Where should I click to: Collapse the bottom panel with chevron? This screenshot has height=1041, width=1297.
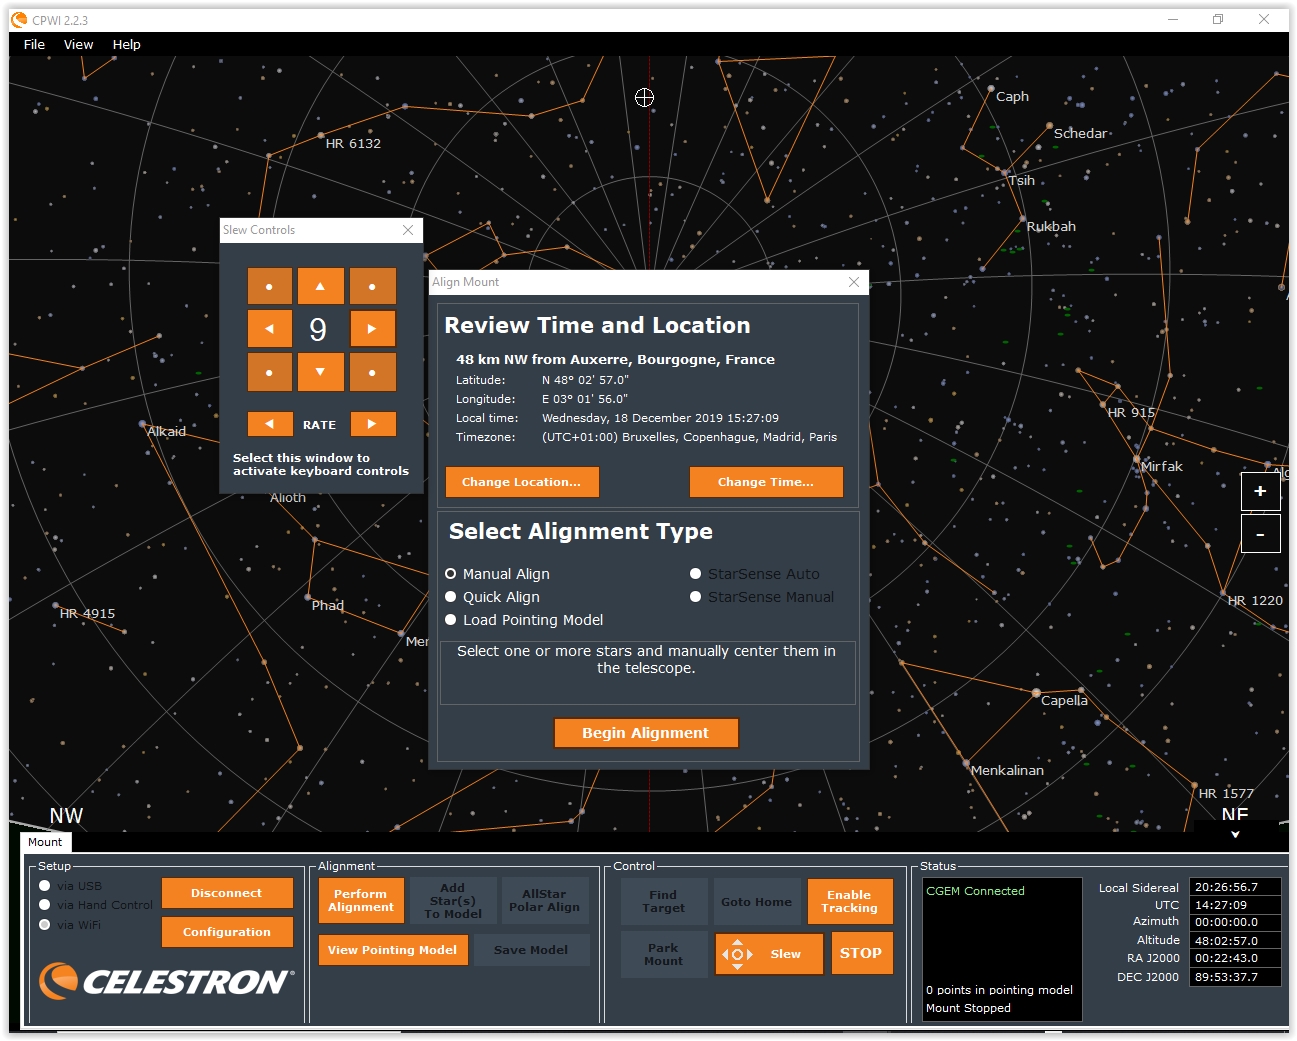(1235, 834)
